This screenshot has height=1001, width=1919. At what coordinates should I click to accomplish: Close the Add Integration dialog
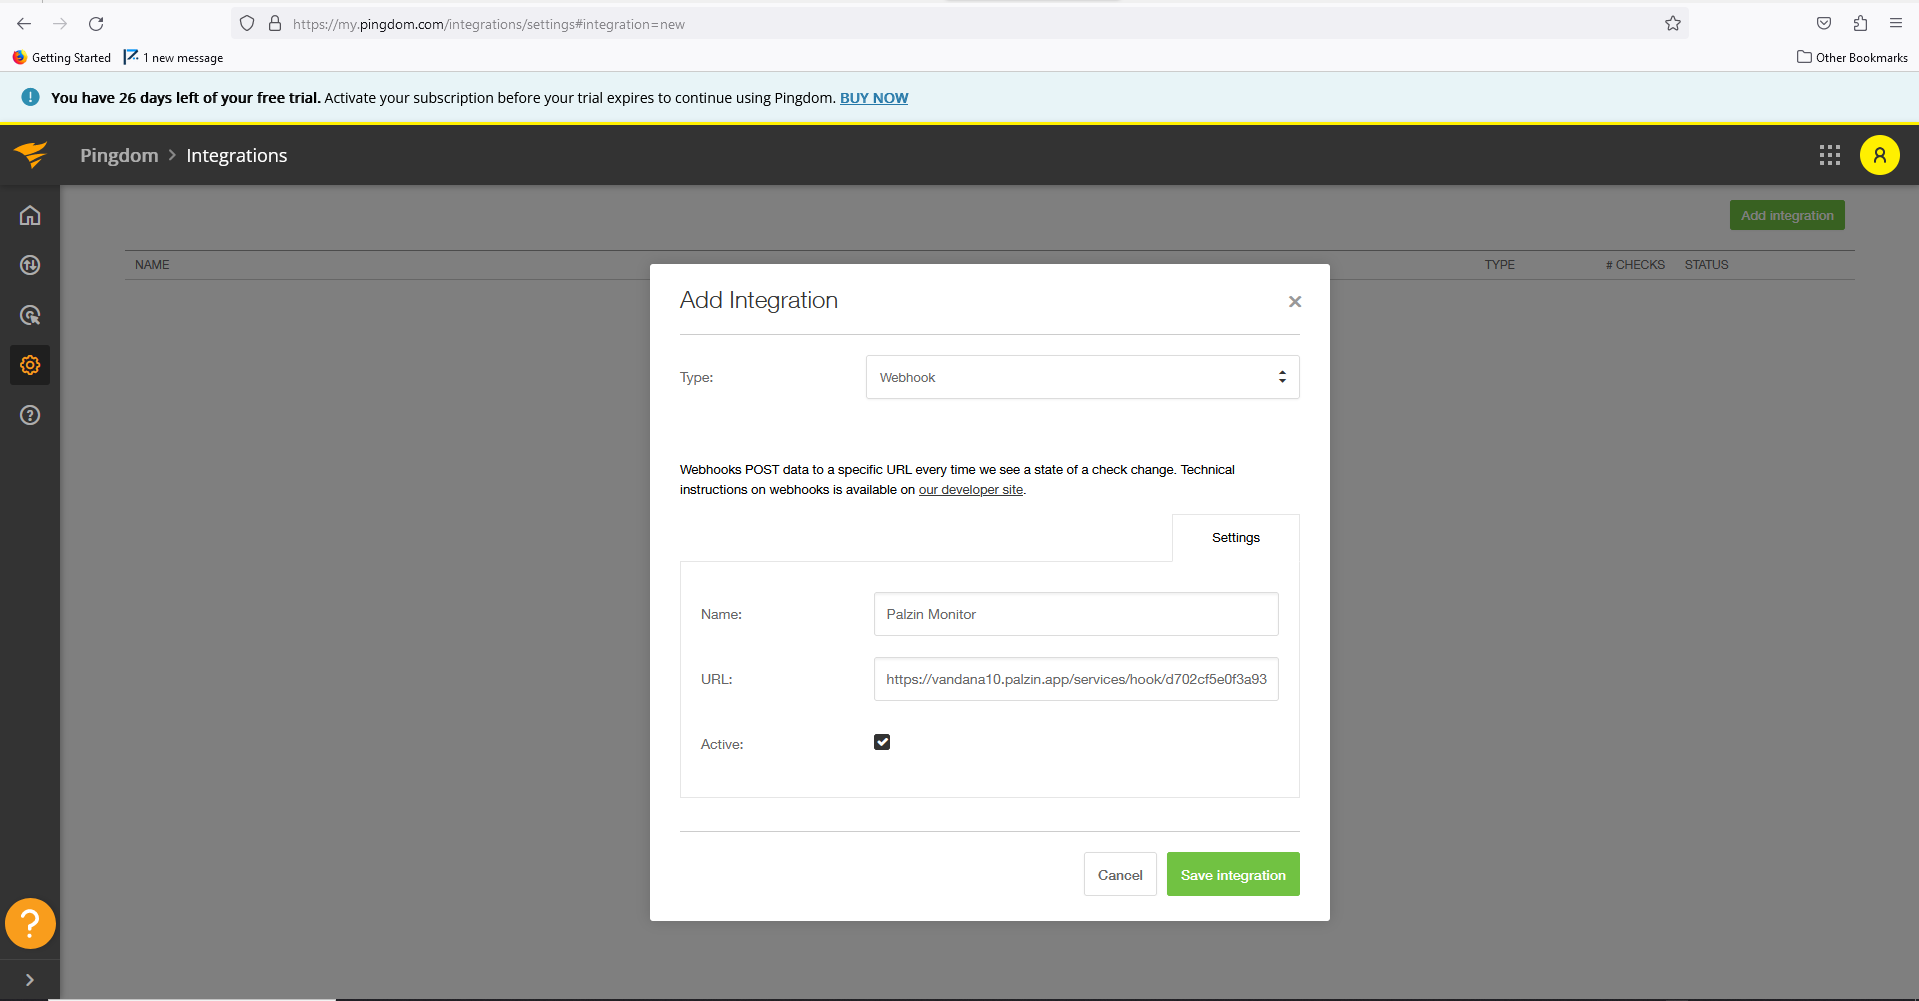tap(1295, 301)
